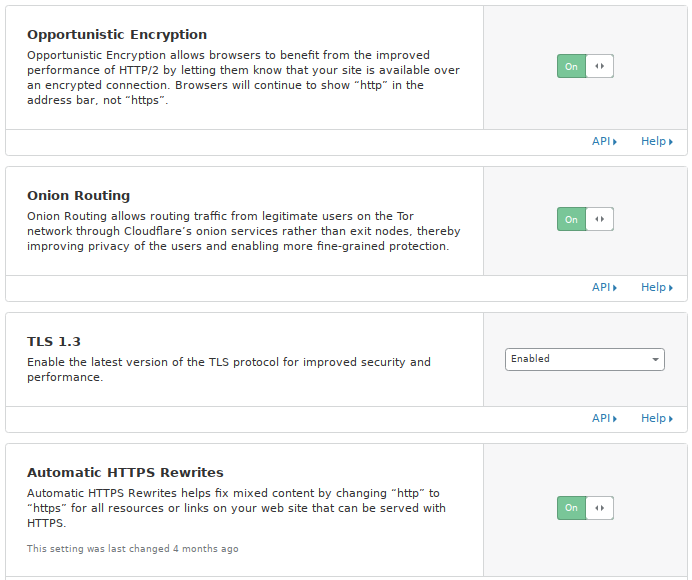Select the TLS 1.3 section title

54,342
